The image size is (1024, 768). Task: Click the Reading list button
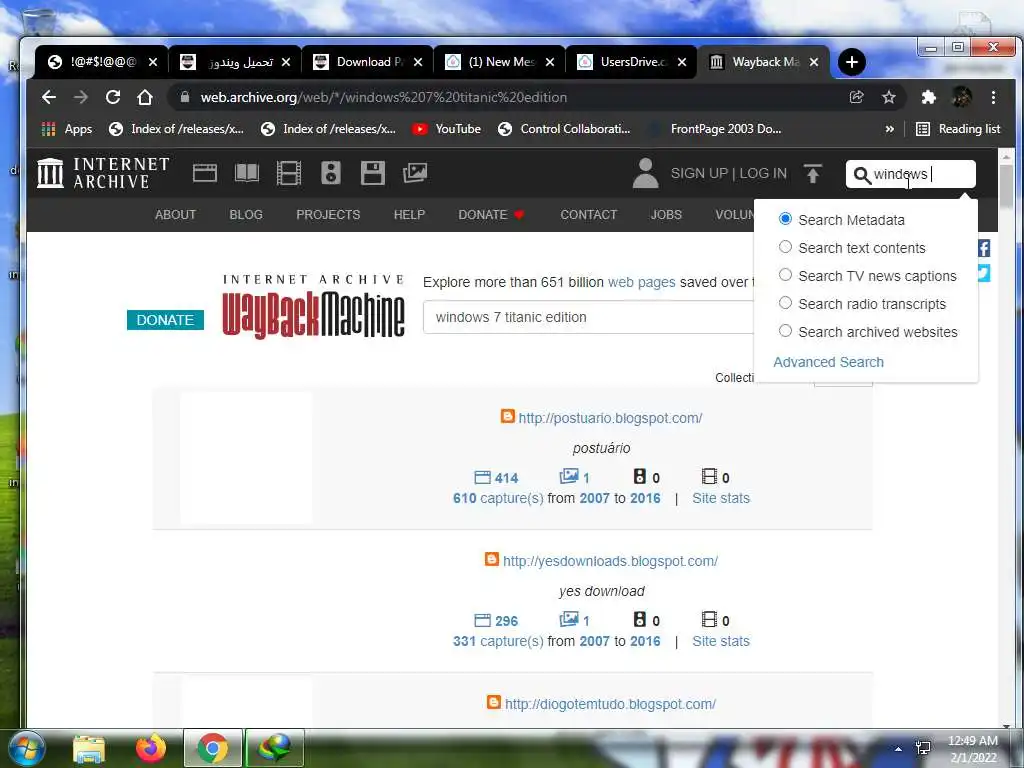pyautogui.click(x=958, y=129)
